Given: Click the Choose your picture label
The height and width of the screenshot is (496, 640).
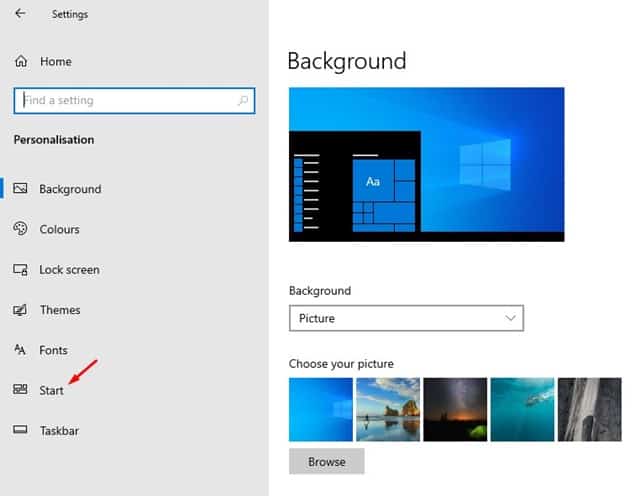Looking at the screenshot, I should point(341,364).
